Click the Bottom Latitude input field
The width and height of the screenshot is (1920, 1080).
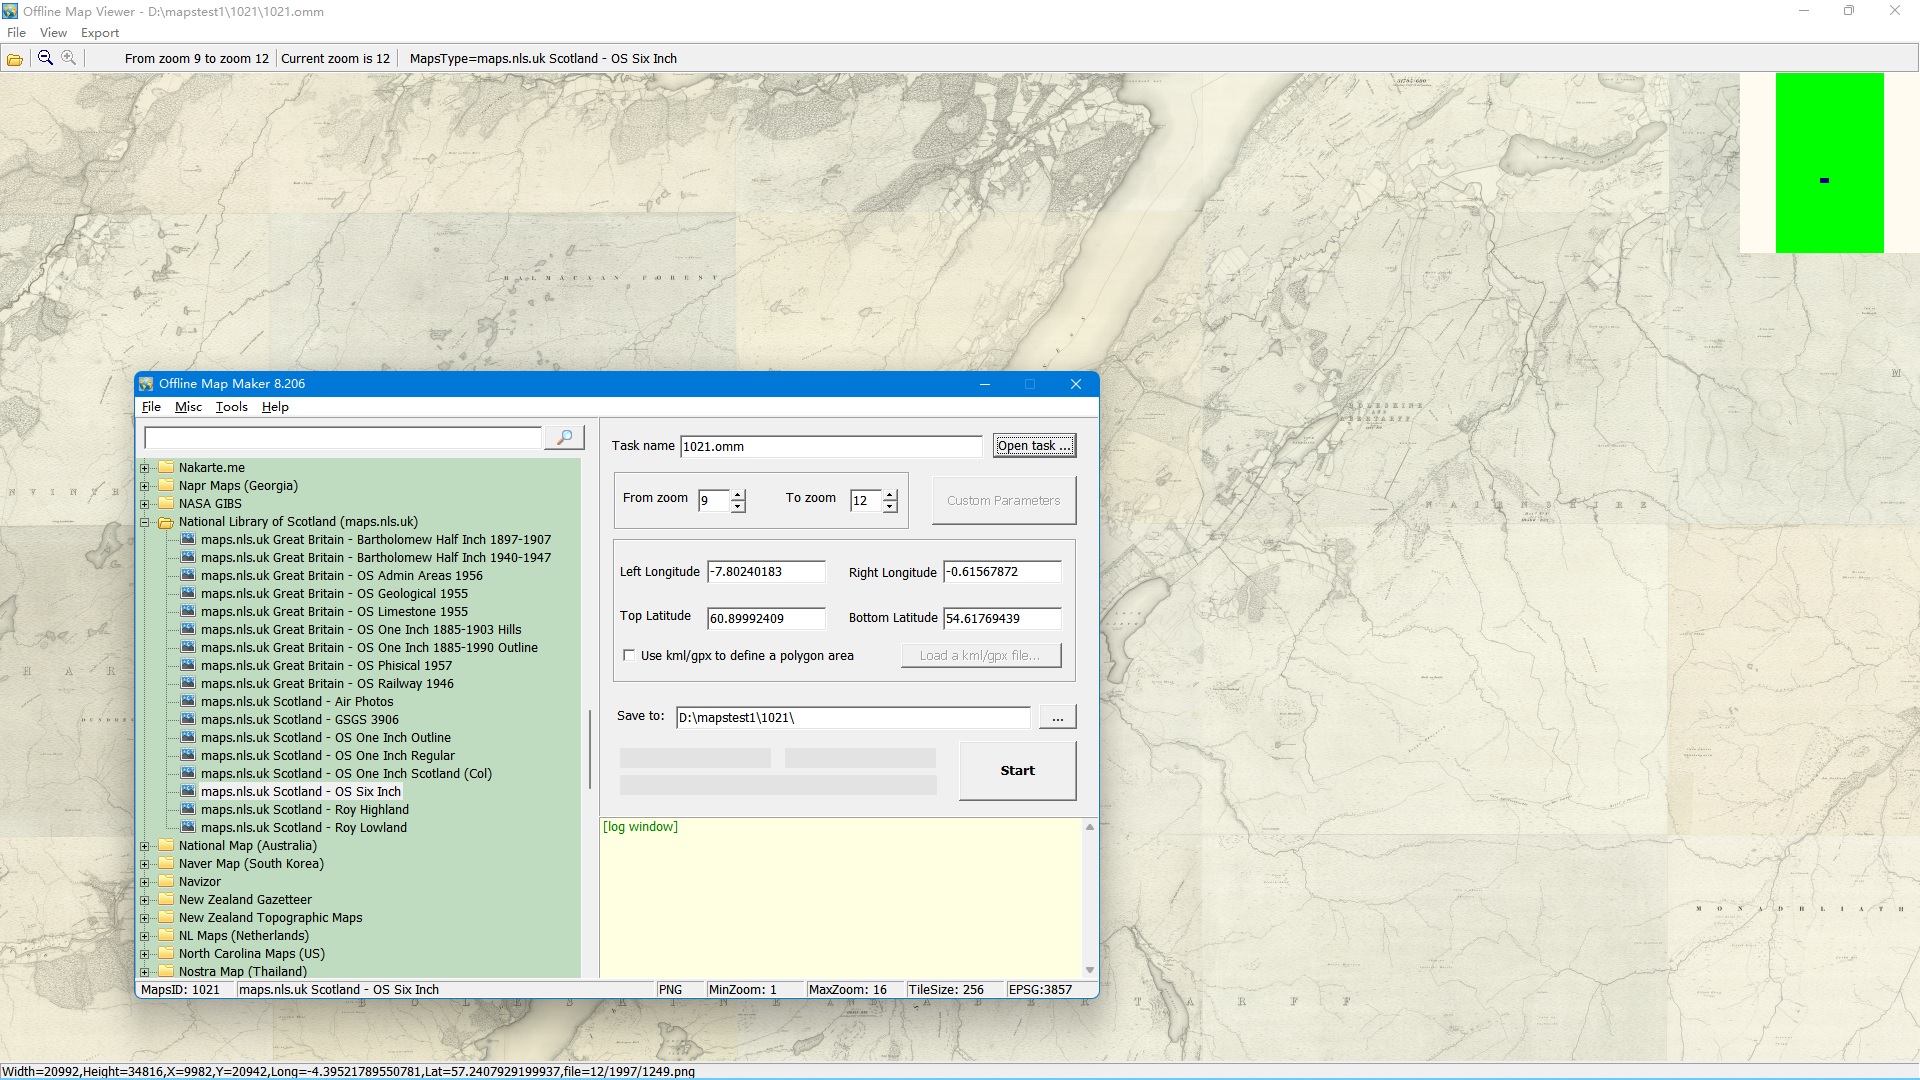tap(1002, 619)
